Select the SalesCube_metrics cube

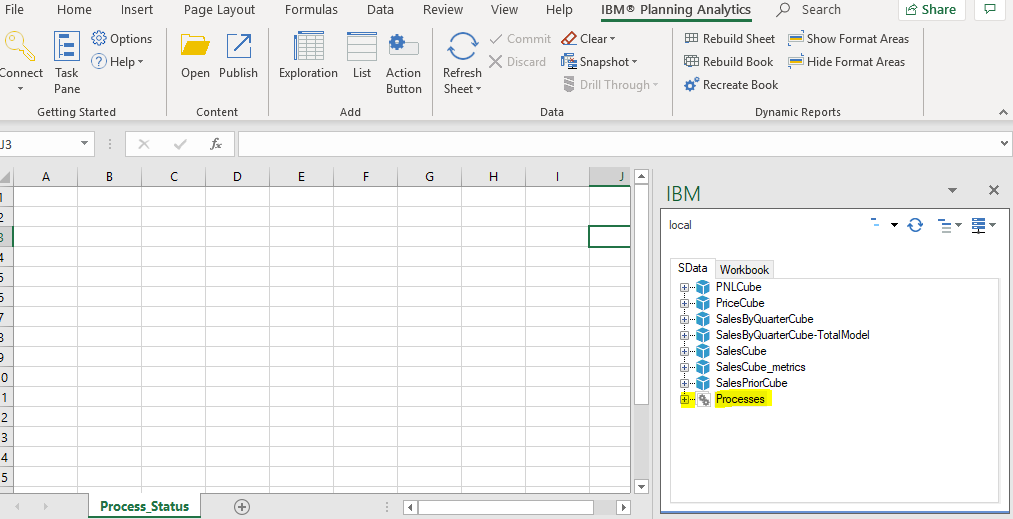tap(760, 366)
